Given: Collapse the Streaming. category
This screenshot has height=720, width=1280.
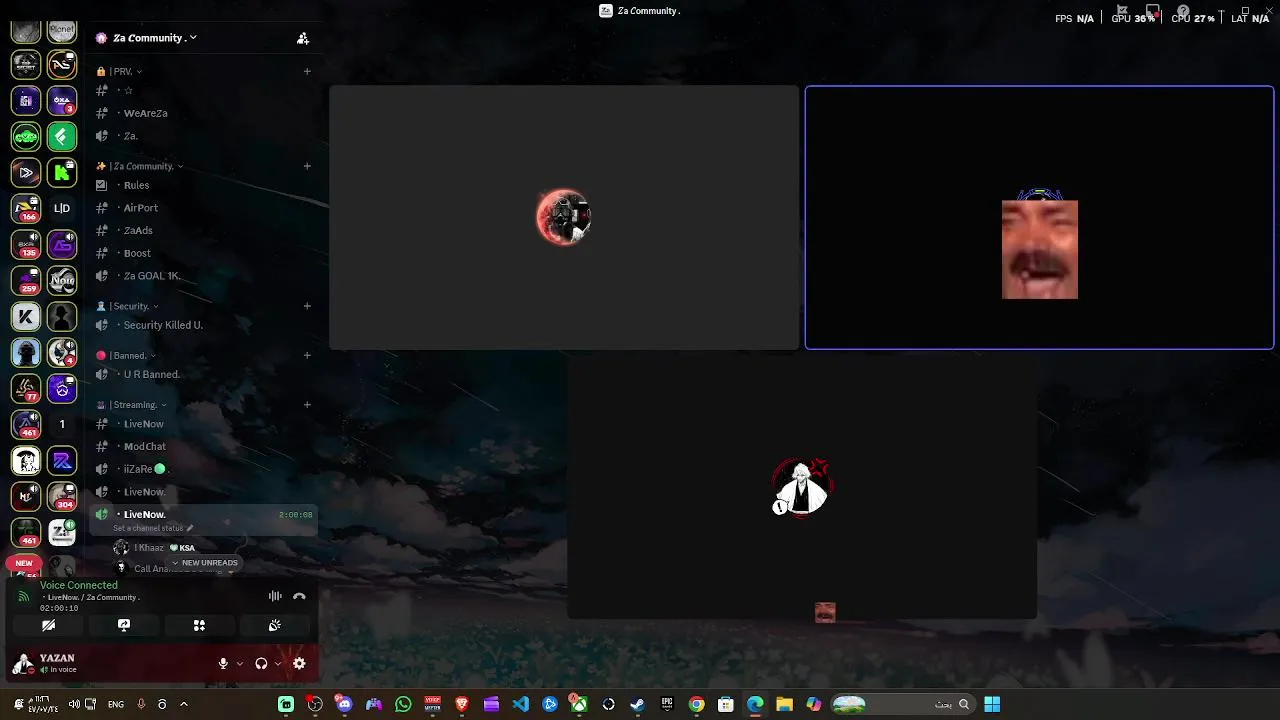Looking at the screenshot, I should tap(131, 405).
